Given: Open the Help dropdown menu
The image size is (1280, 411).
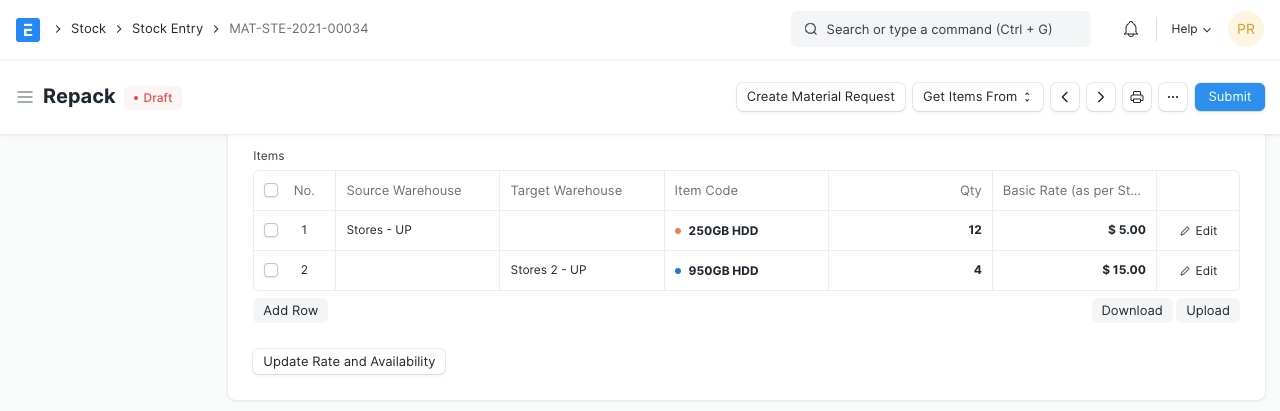Looking at the screenshot, I should pos(1190,29).
